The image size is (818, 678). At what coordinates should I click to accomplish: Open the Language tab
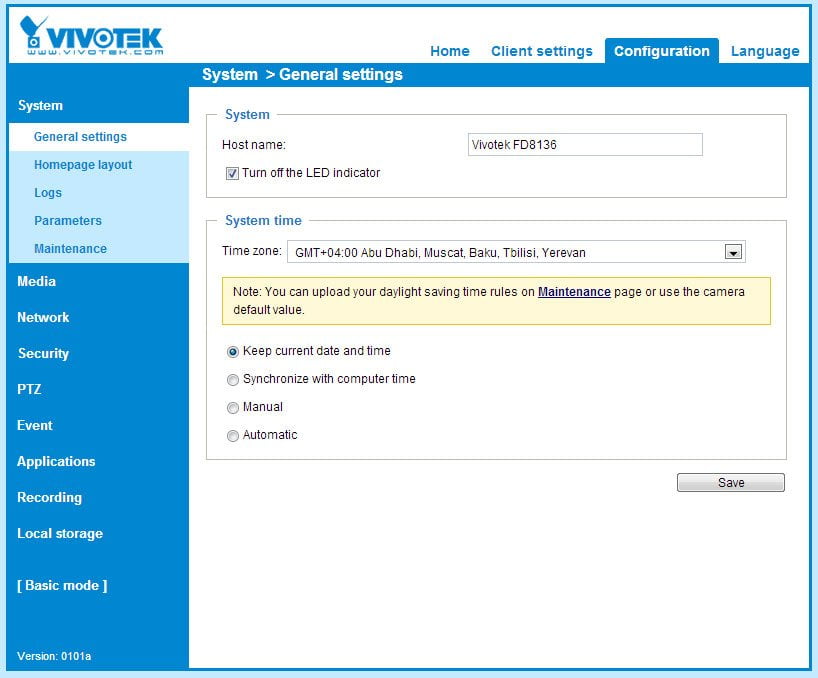[765, 51]
